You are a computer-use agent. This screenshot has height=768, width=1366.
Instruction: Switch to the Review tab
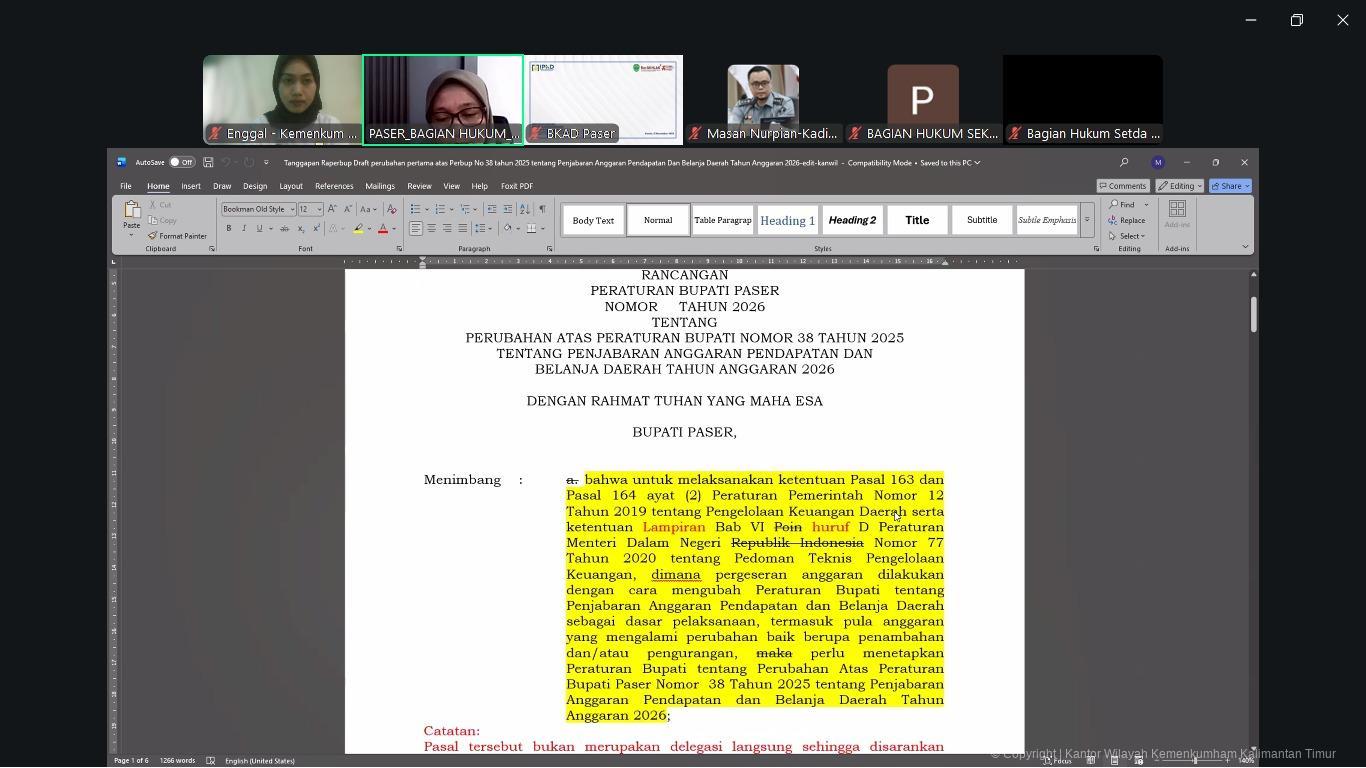tap(419, 186)
